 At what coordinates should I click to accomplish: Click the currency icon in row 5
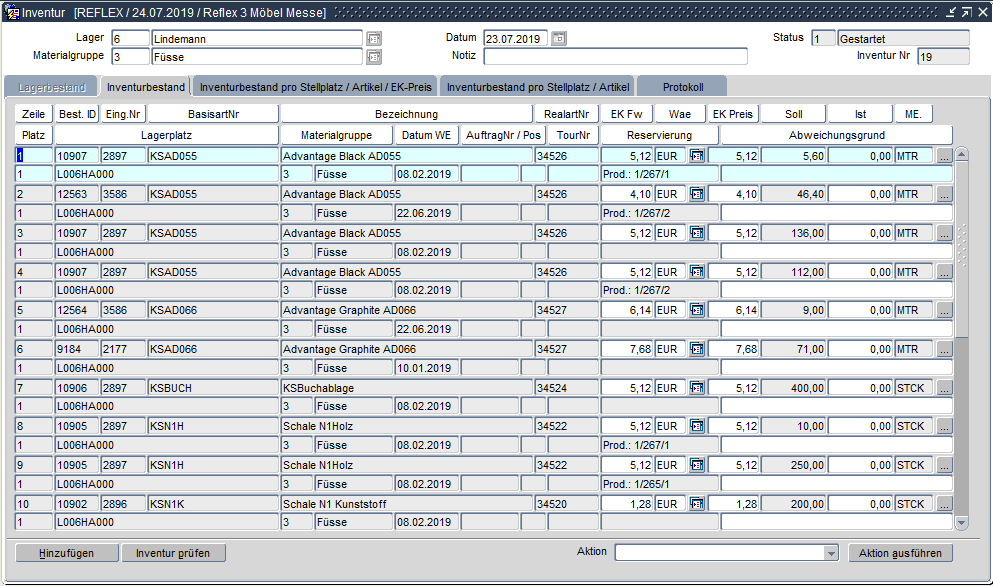[697, 311]
